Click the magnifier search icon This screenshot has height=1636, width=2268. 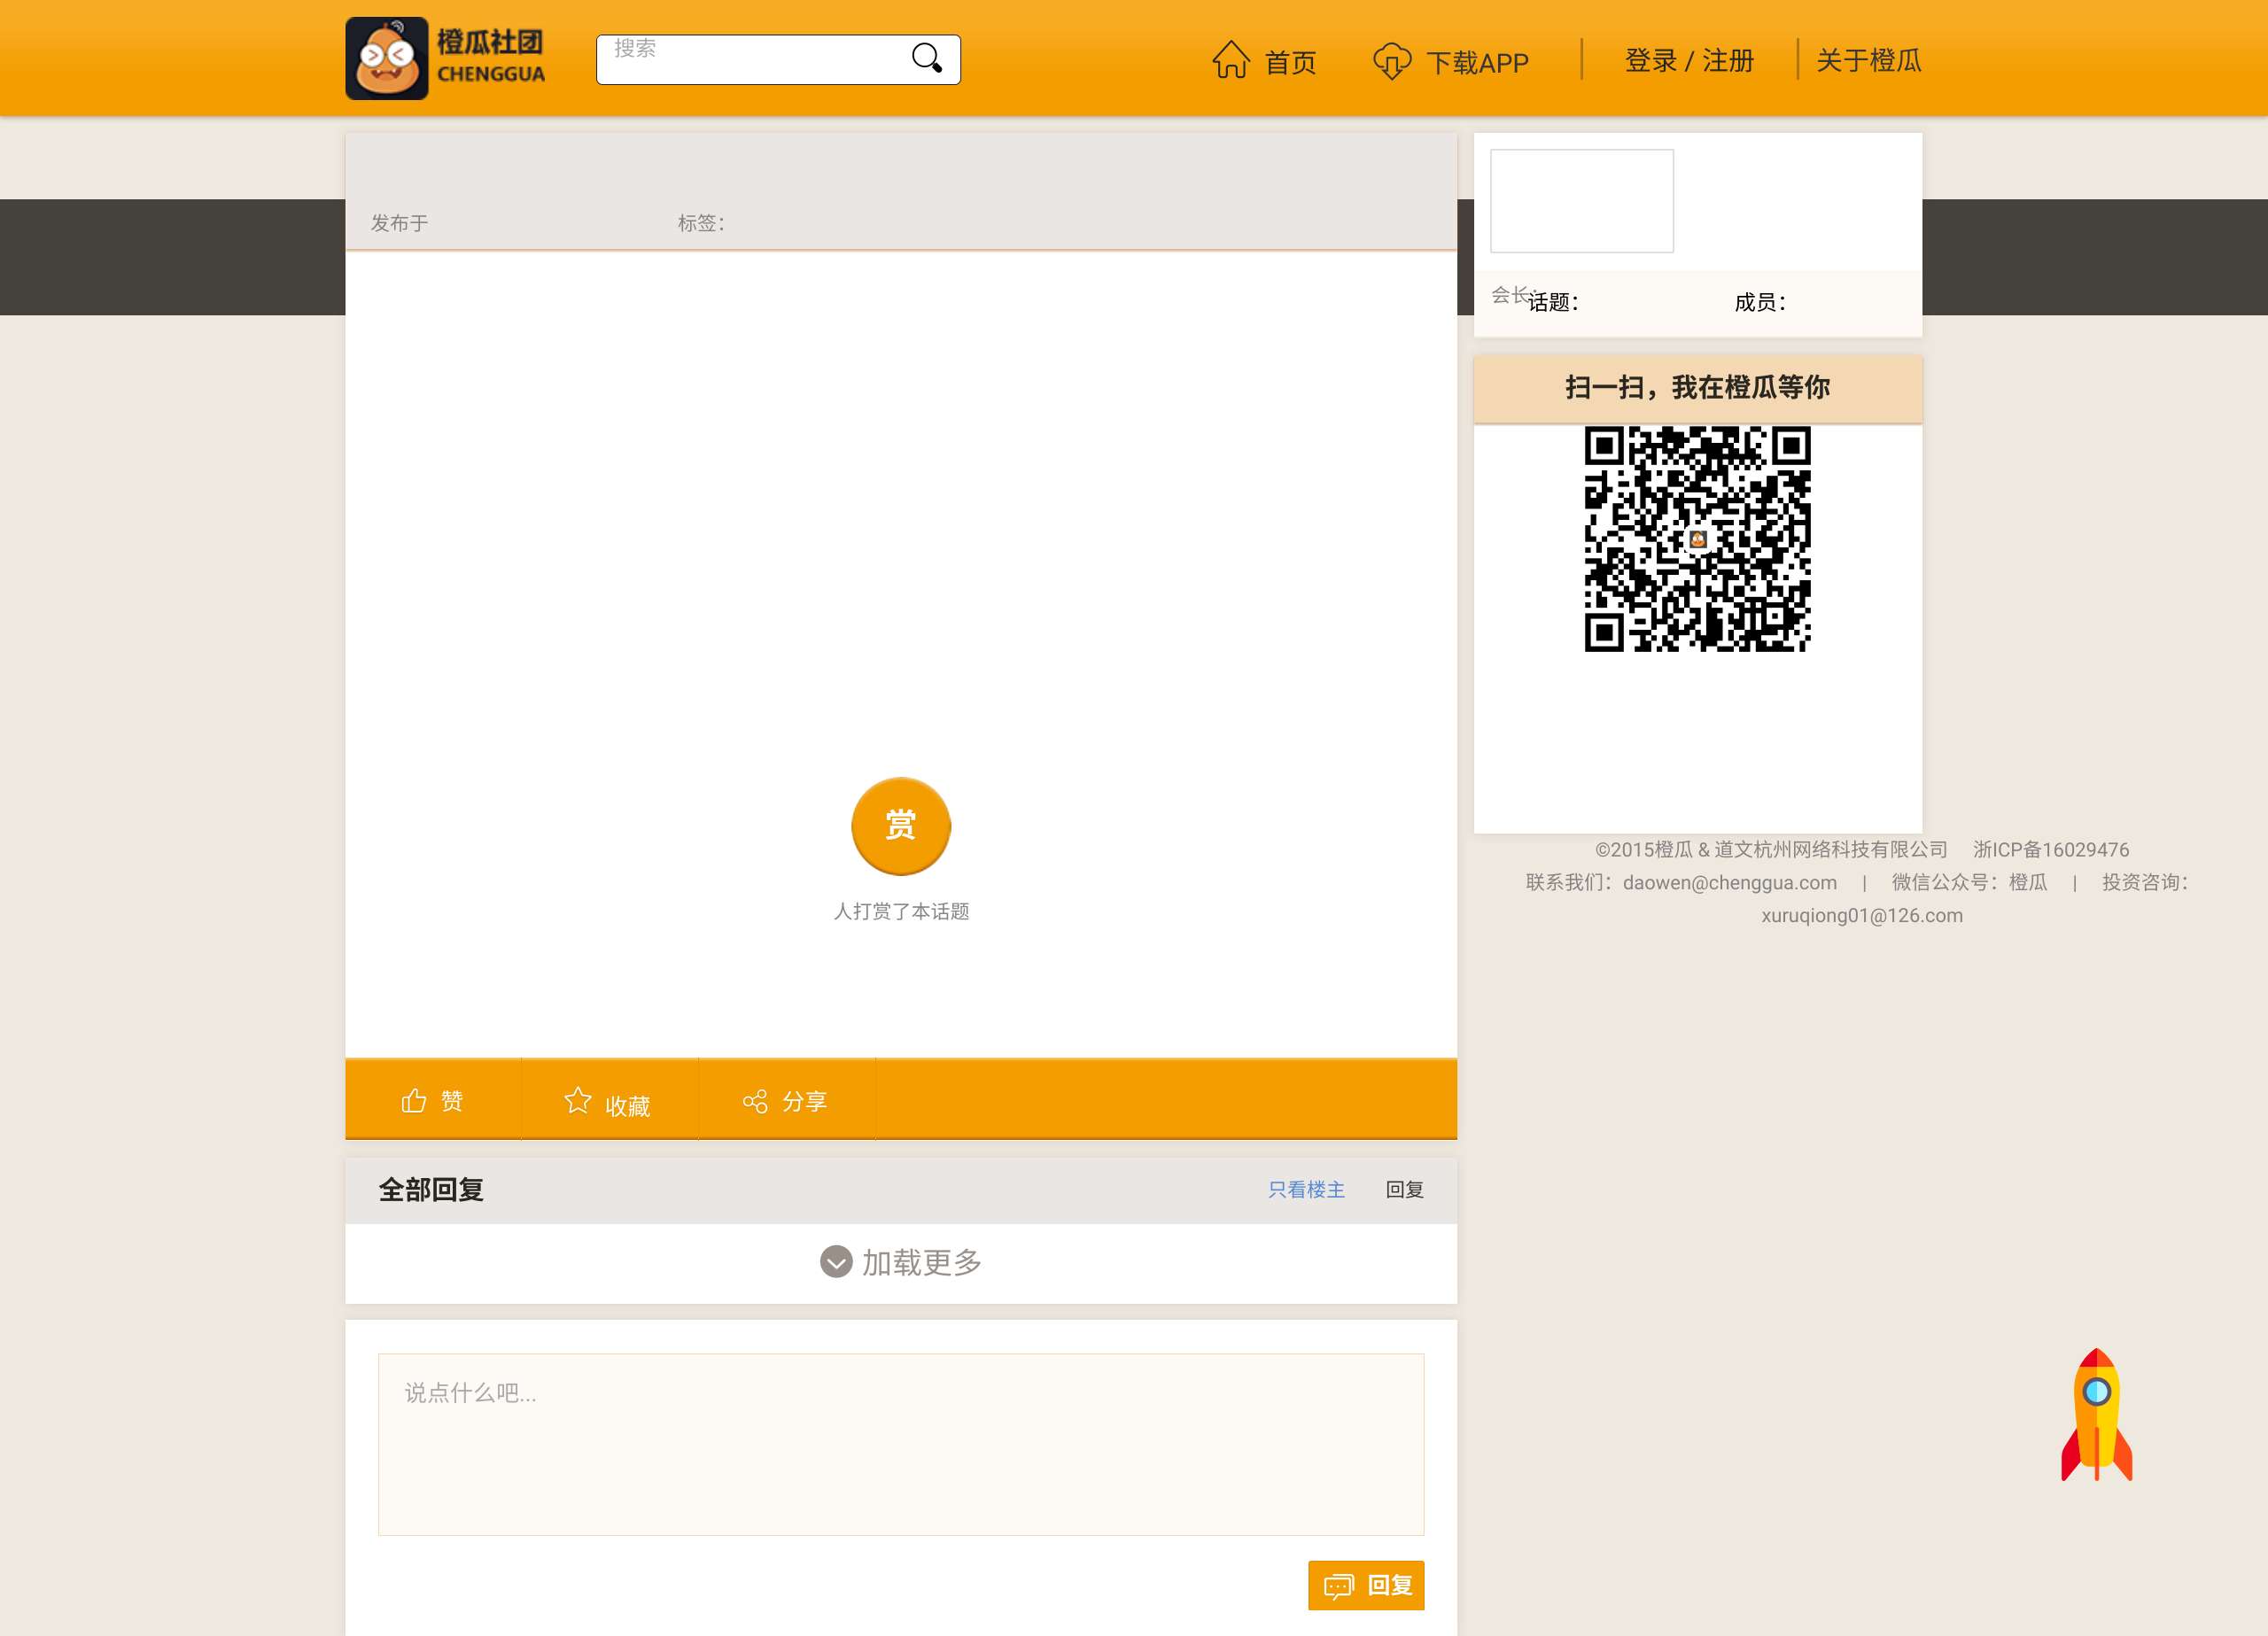tap(927, 58)
